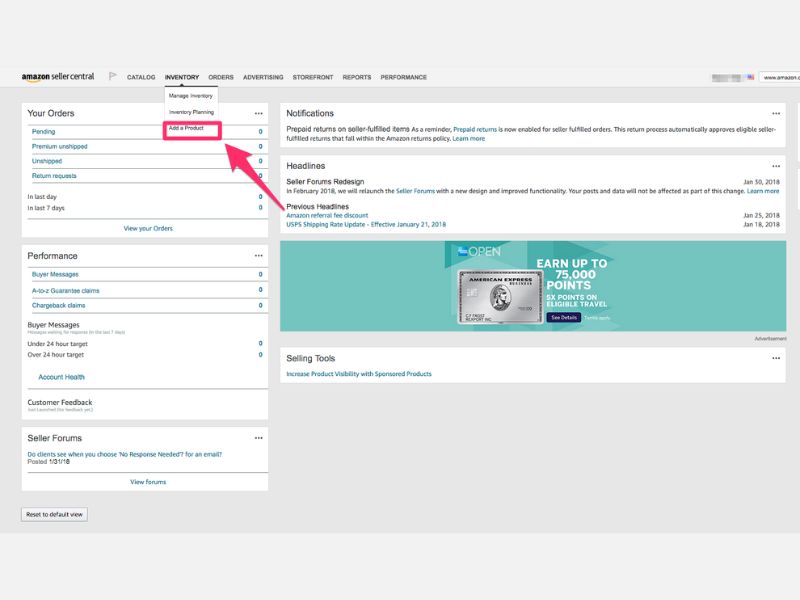Viewport: 800px width, 600px height.
Task: Click the www.amazon marketplace selector field
Action: point(780,78)
